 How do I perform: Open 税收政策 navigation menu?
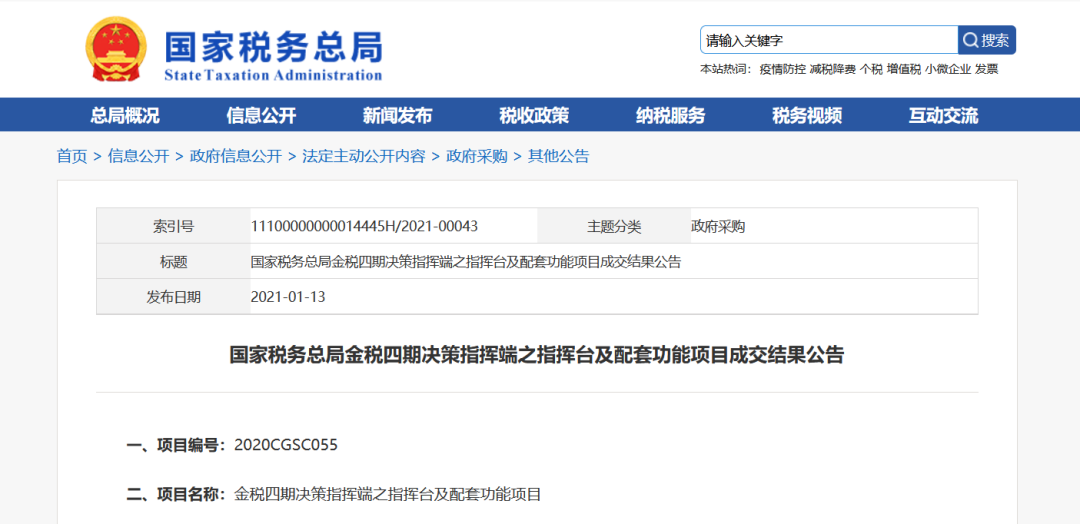[x=534, y=116]
